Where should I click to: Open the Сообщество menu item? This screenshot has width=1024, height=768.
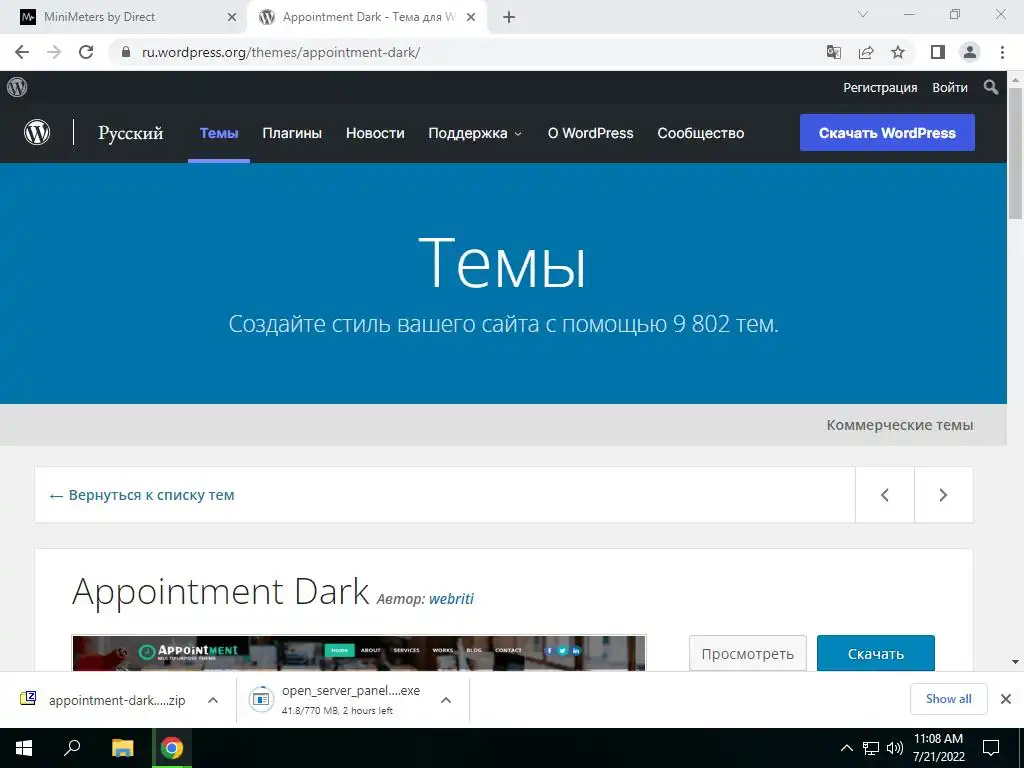point(701,133)
